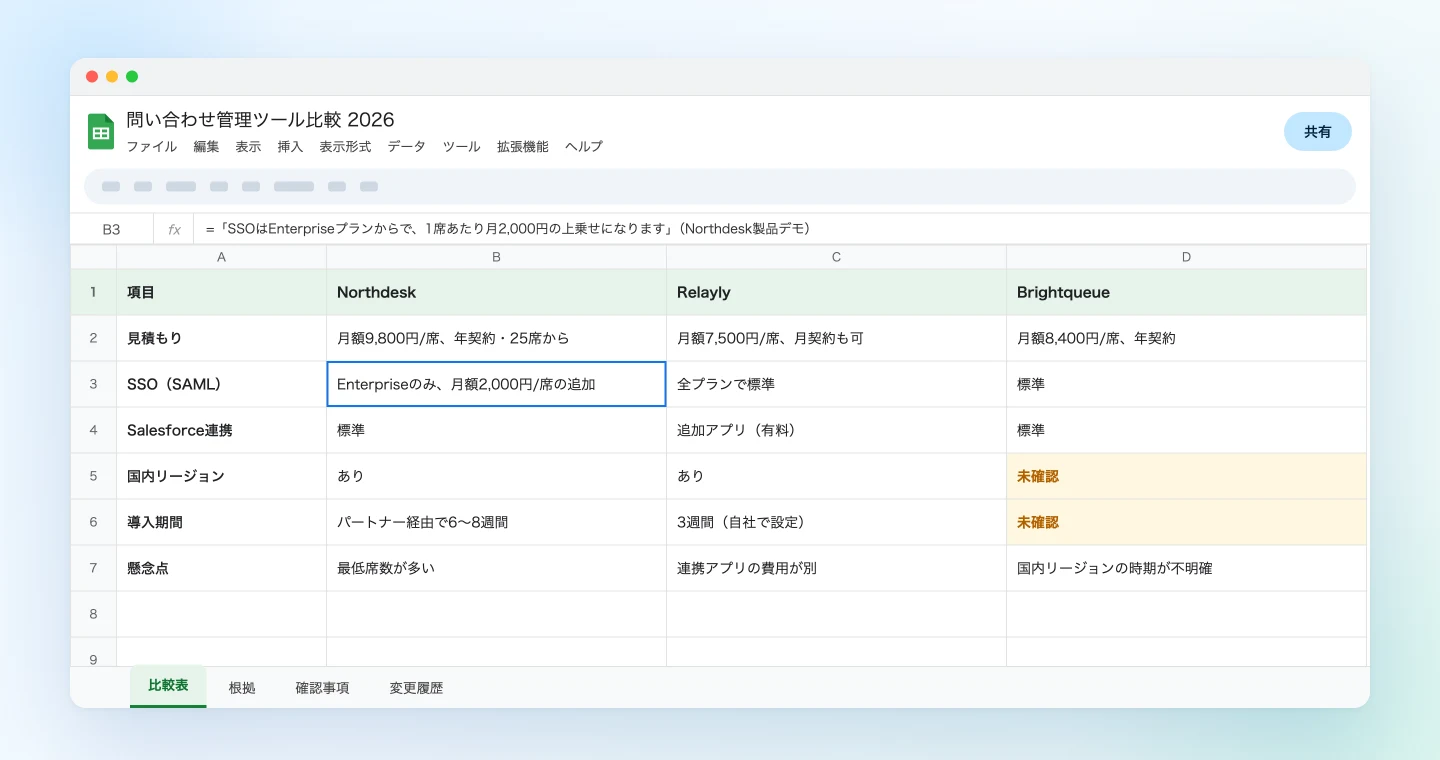Open the 表示形式 menu

tap(345, 147)
